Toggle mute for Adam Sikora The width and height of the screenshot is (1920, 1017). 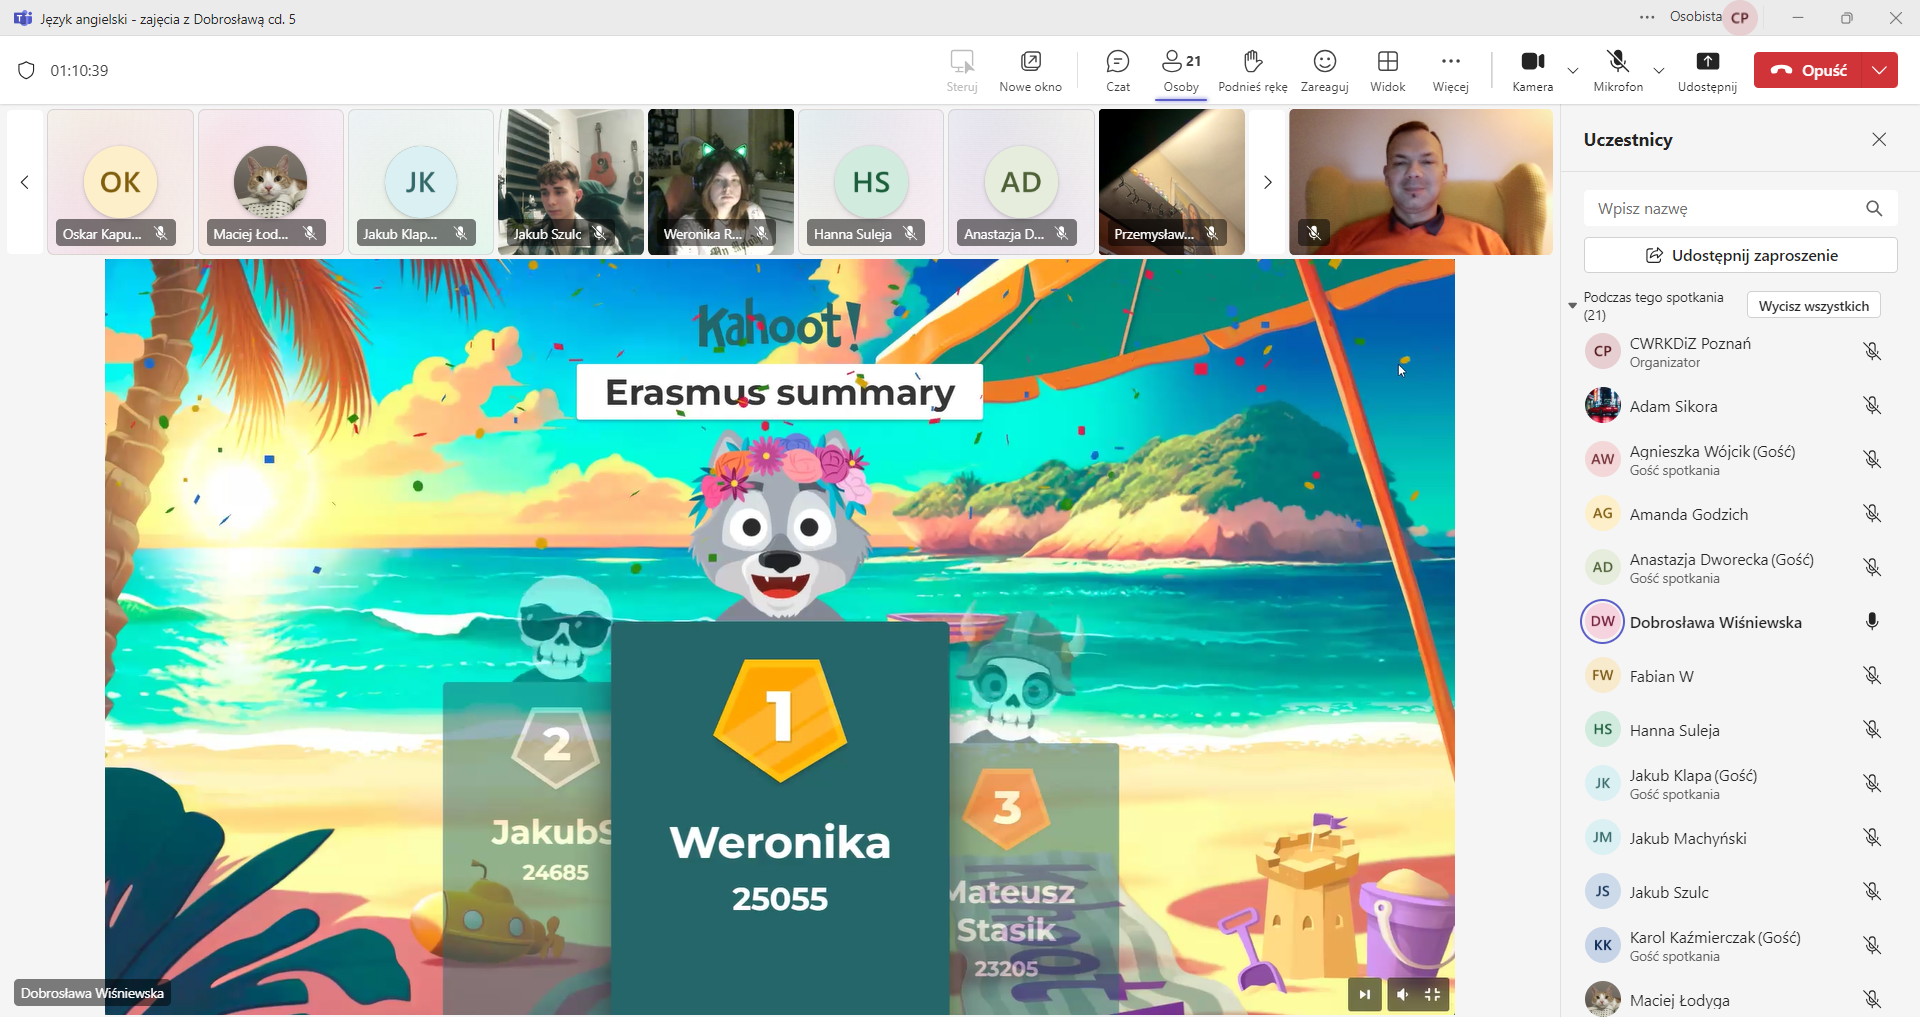pos(1872,405)
